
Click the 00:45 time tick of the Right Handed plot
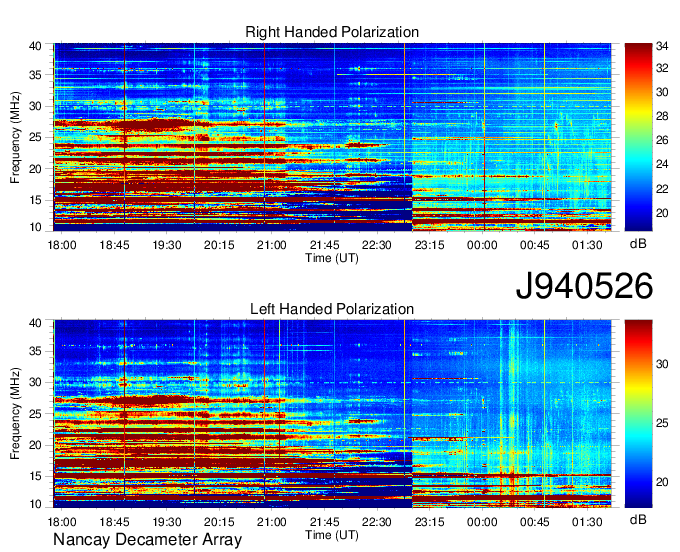point(535,245)
